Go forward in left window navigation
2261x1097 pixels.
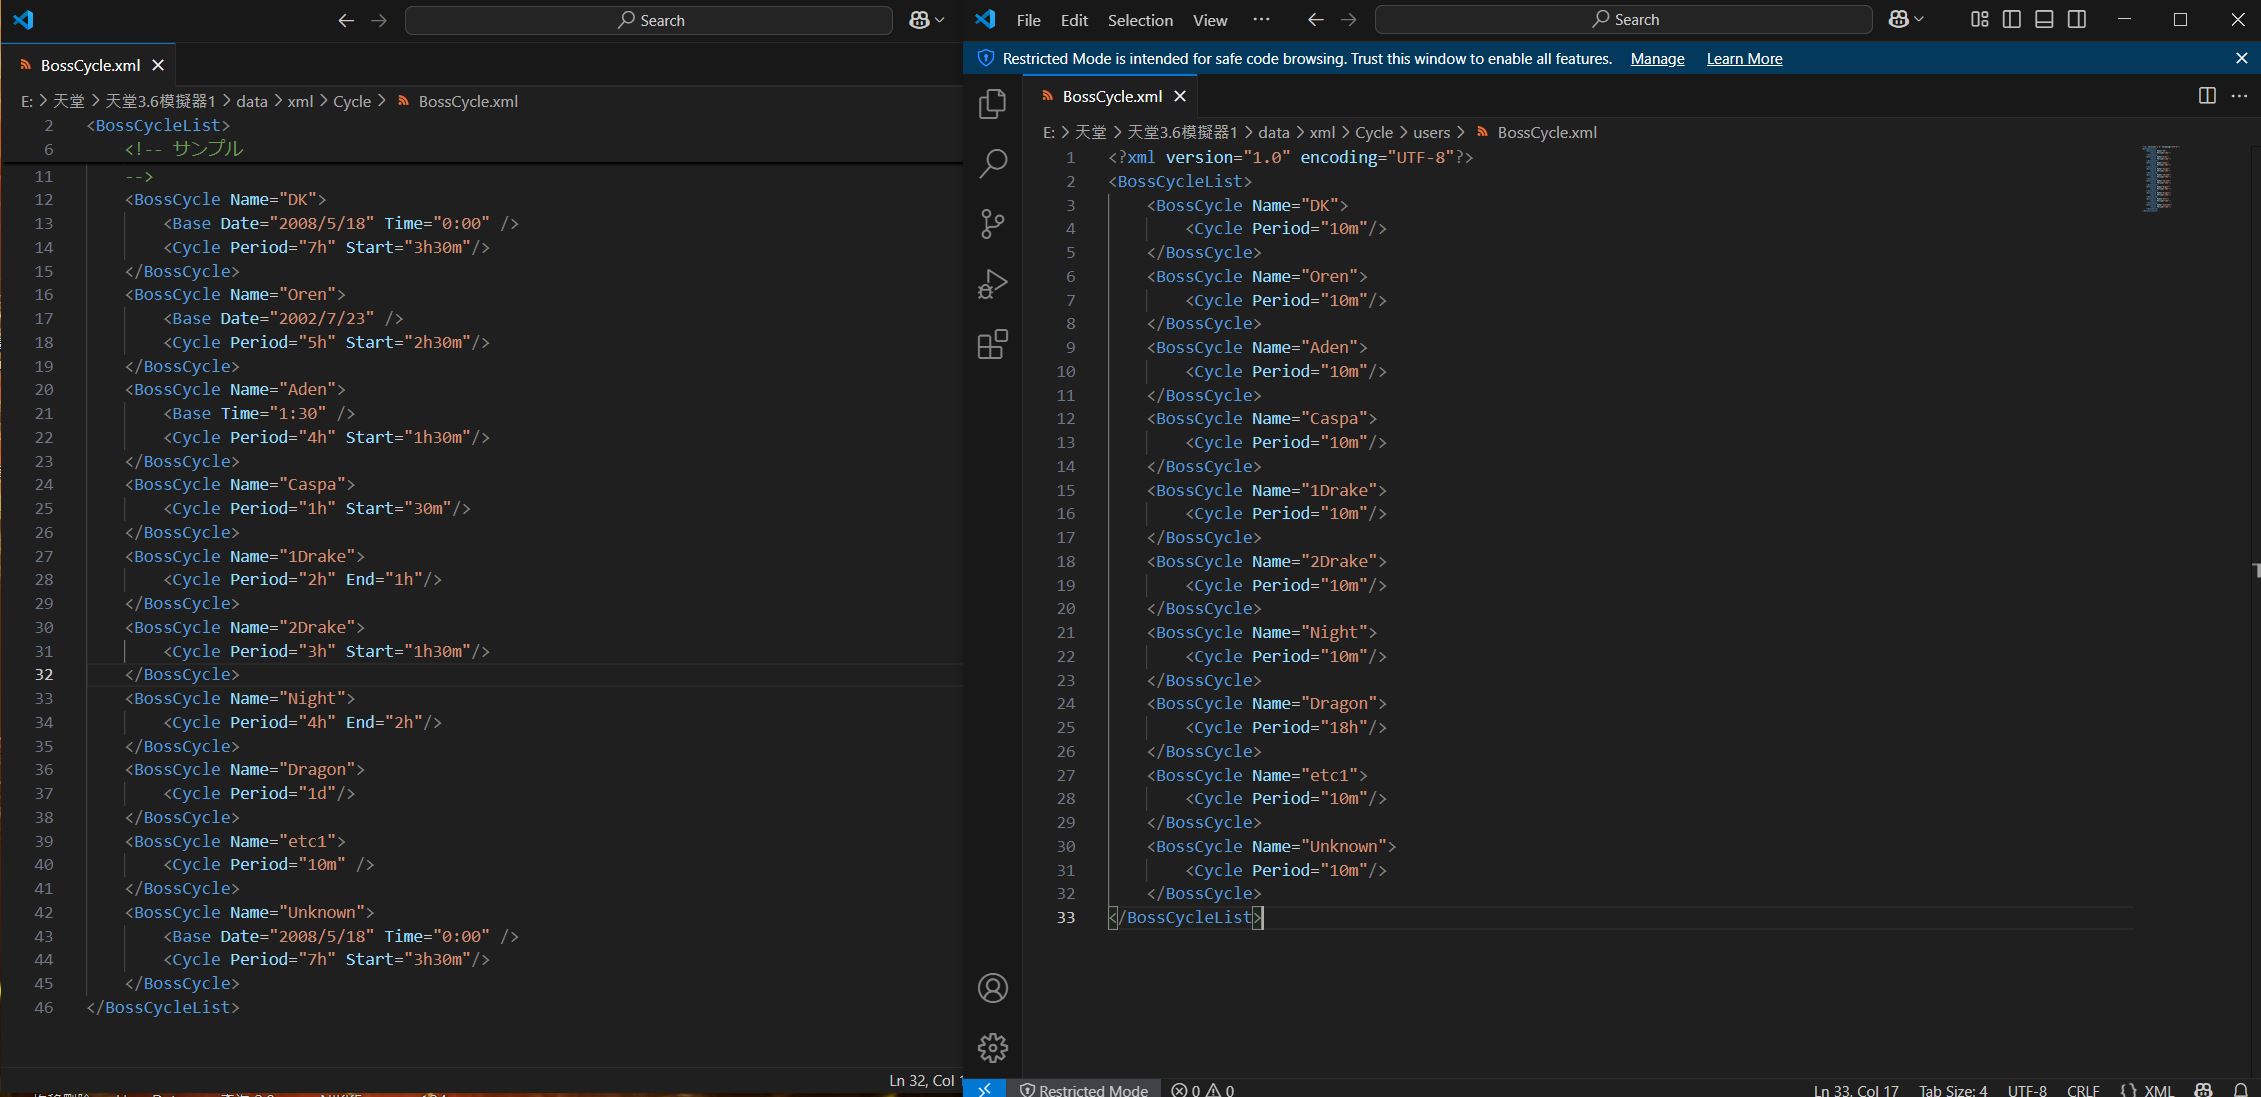(x=379, y=20)
